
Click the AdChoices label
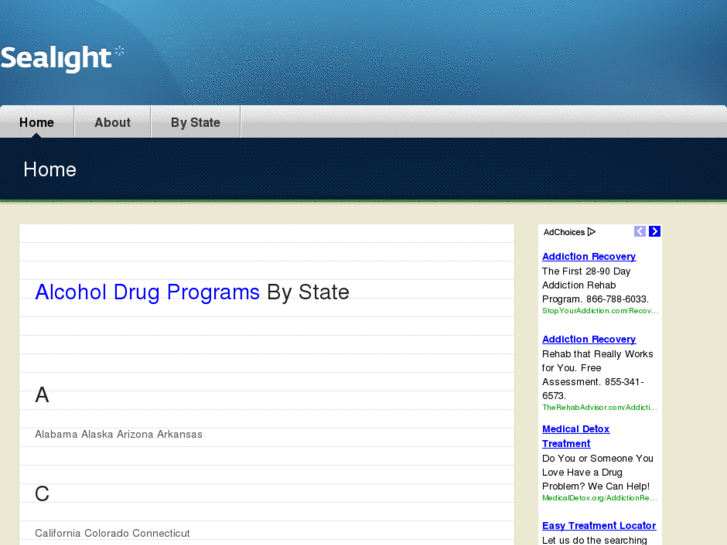point(564,232)
